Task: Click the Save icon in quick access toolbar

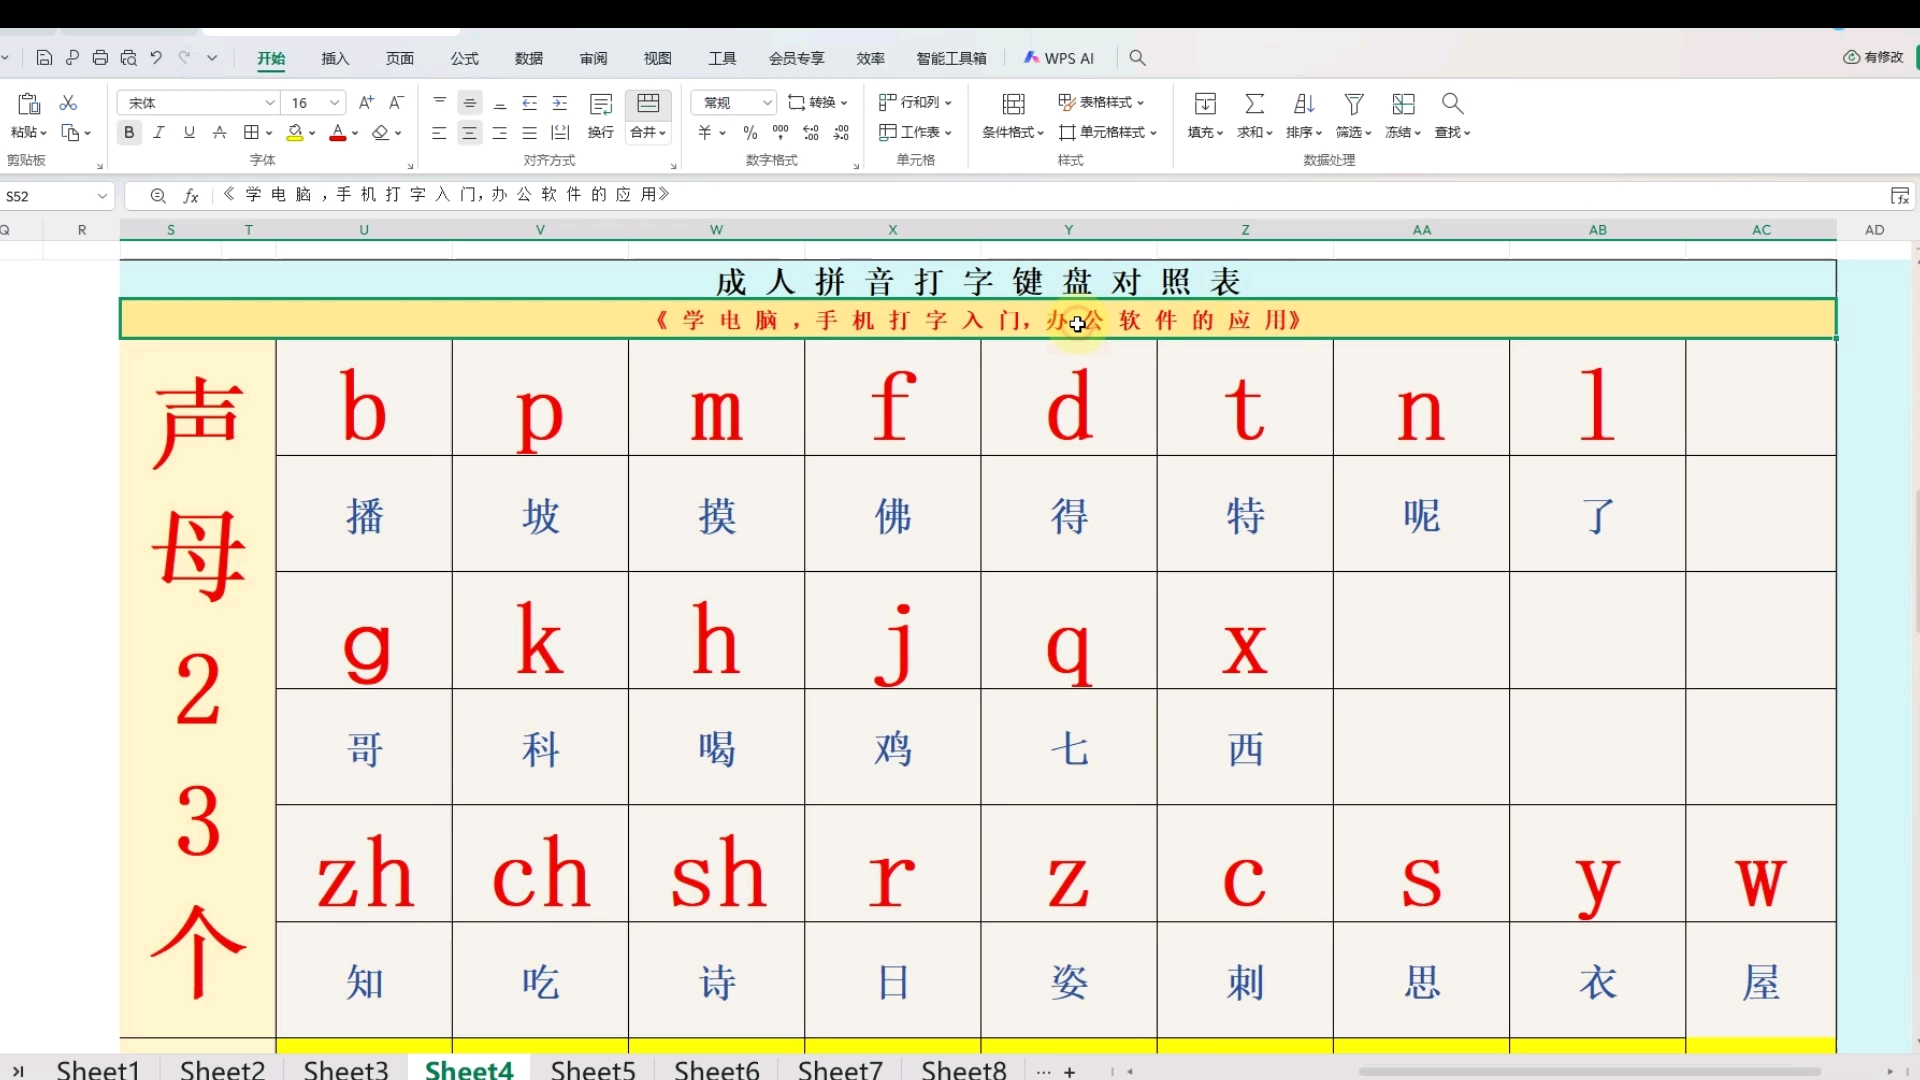Action: click(x=44, y=58)
